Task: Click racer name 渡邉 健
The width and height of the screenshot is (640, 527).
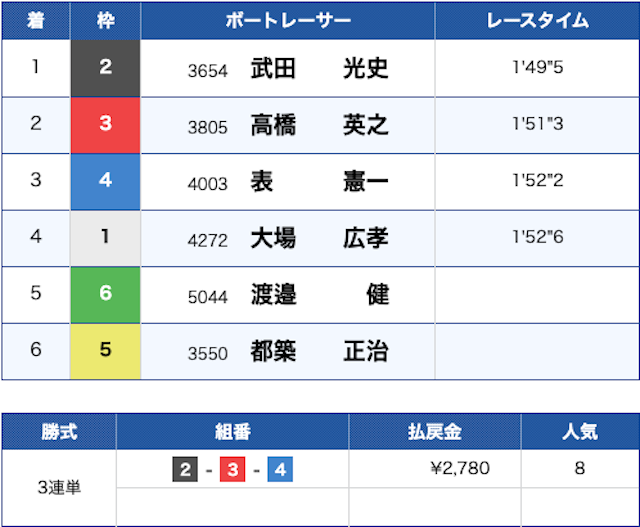Action: [x=319, y=295]
